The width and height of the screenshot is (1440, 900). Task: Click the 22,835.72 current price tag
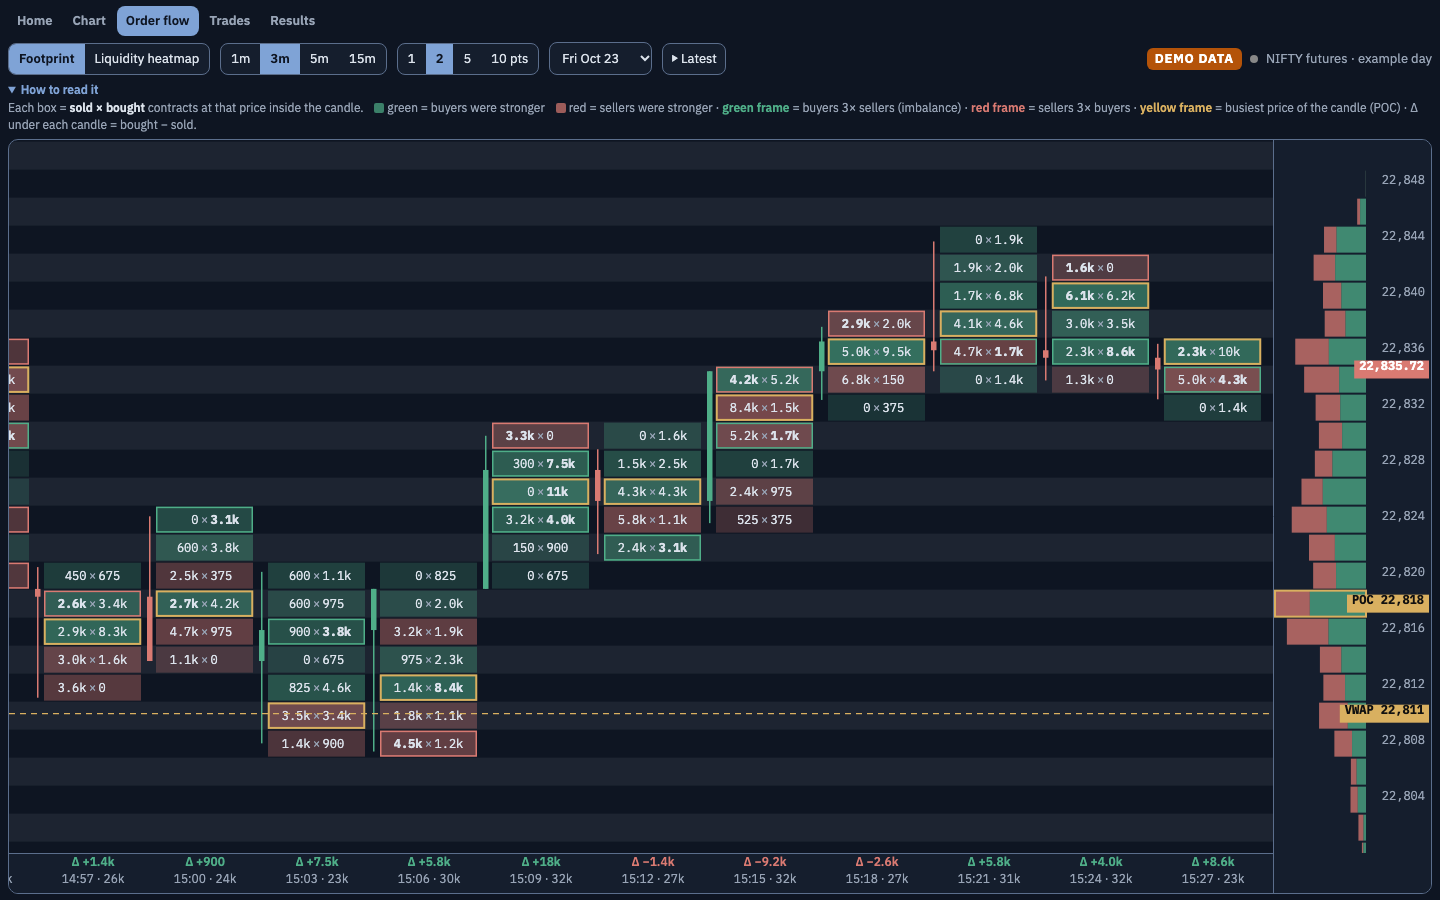pos(1391,367)
